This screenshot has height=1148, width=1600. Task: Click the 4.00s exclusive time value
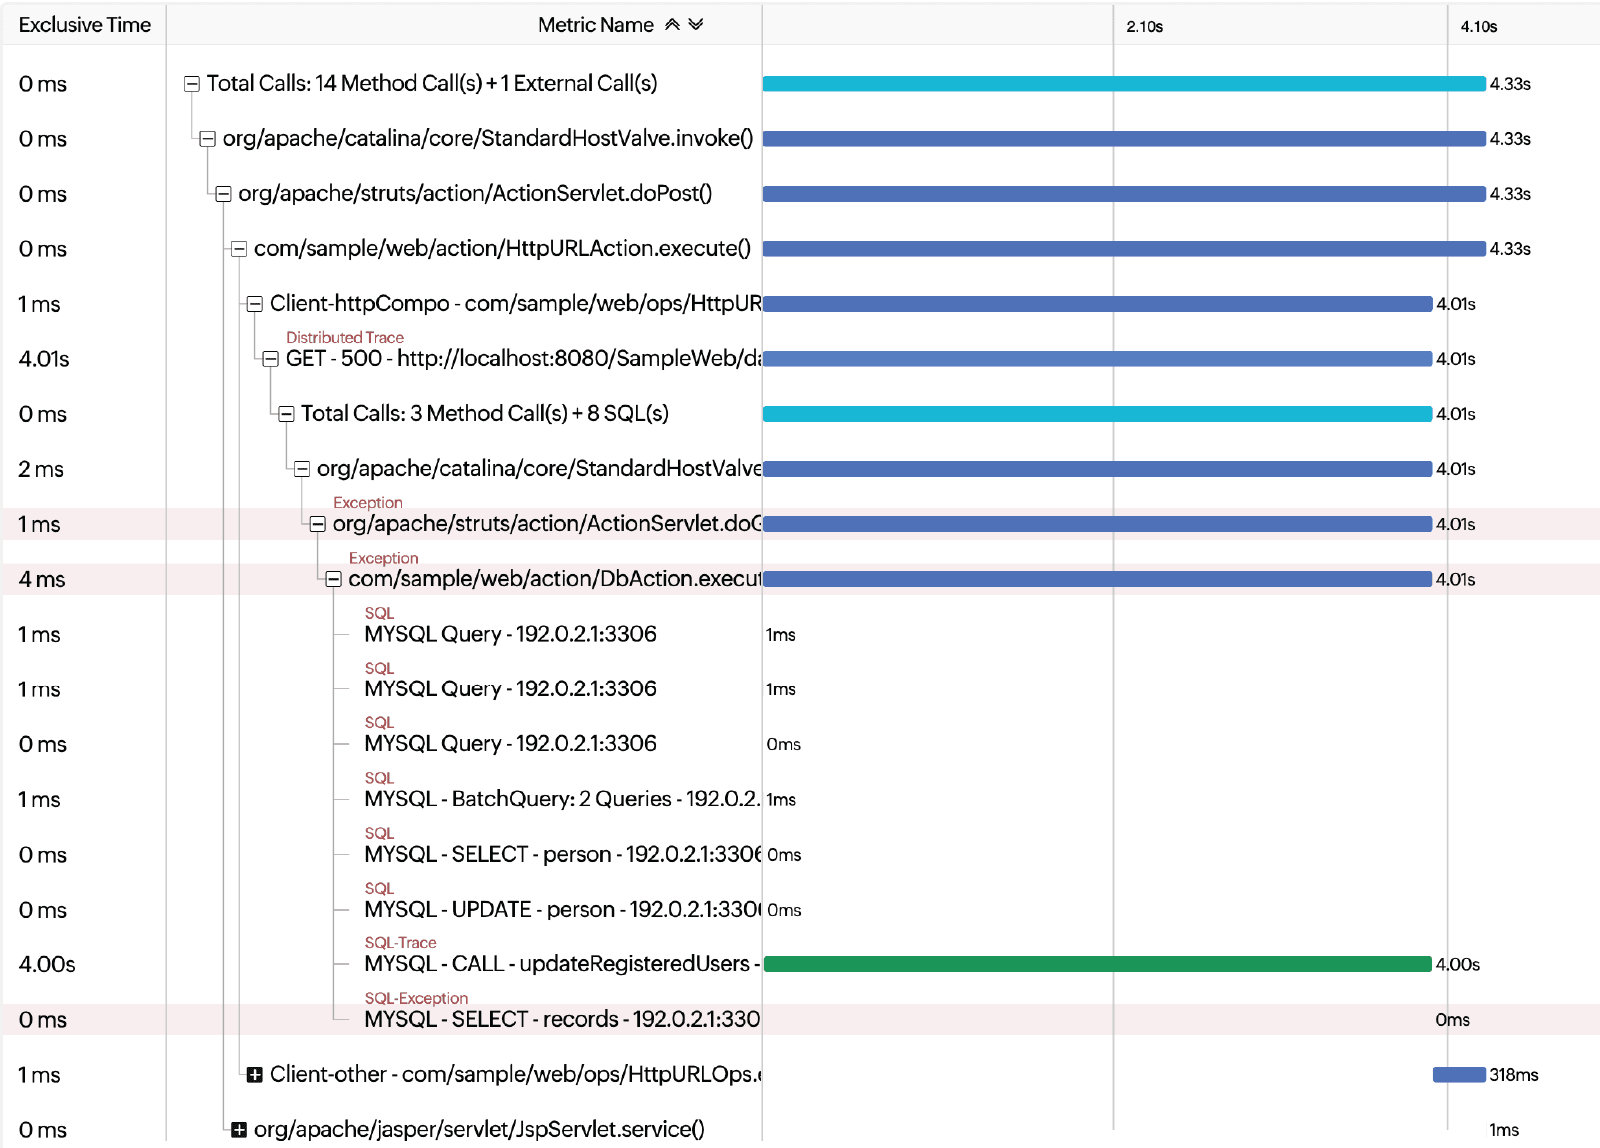47,964
